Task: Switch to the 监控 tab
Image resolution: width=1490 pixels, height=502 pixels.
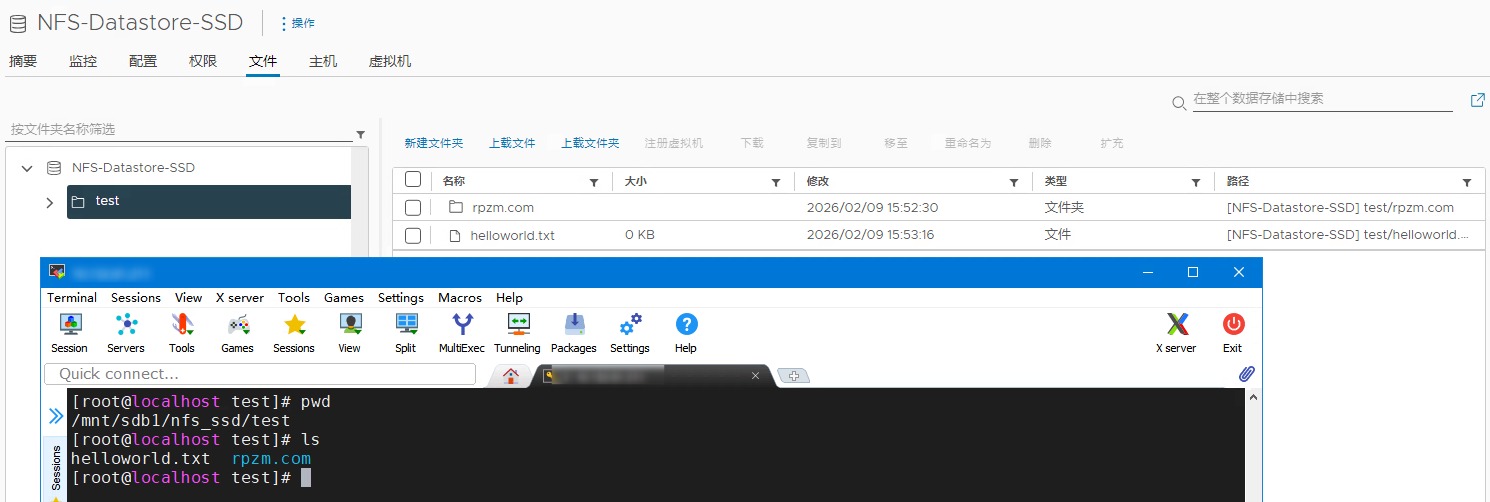Action: coord(83,61)
